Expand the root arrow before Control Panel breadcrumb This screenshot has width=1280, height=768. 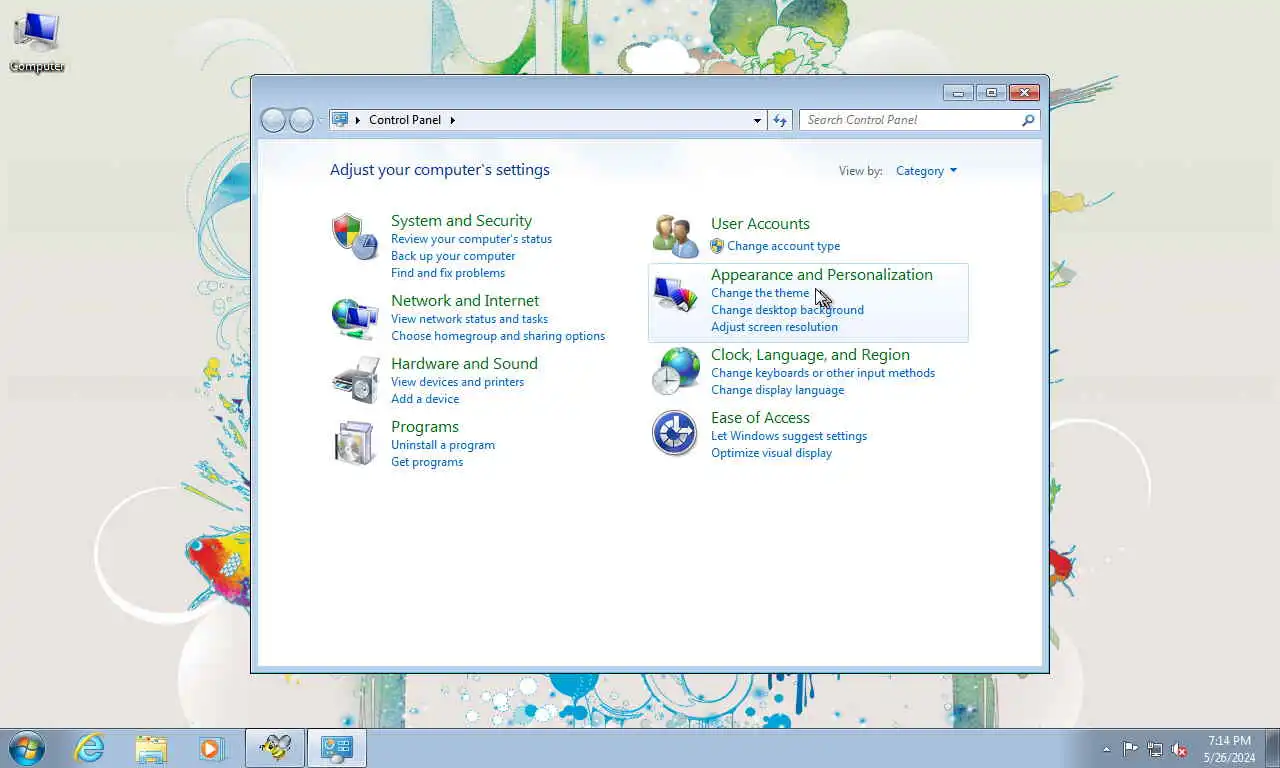[x=358, y=120]
